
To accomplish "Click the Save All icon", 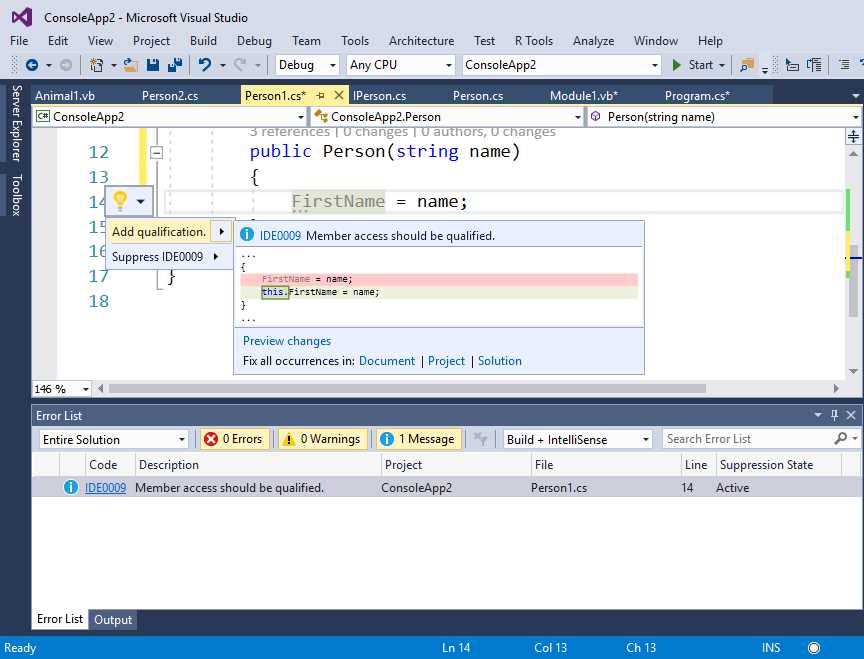I will coord(175,65).
